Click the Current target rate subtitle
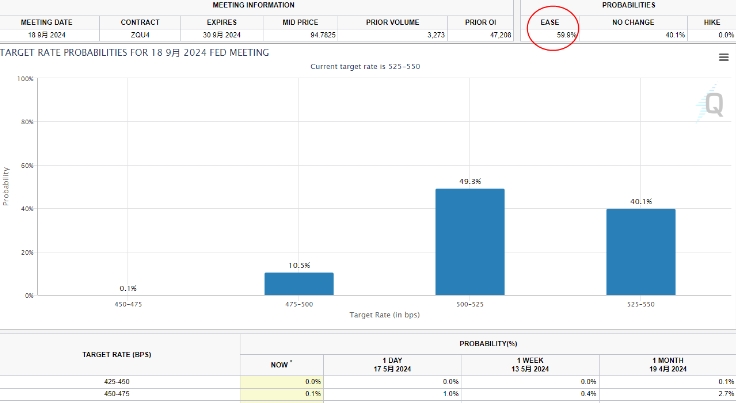The image size is (743, 403). [365, 67]
